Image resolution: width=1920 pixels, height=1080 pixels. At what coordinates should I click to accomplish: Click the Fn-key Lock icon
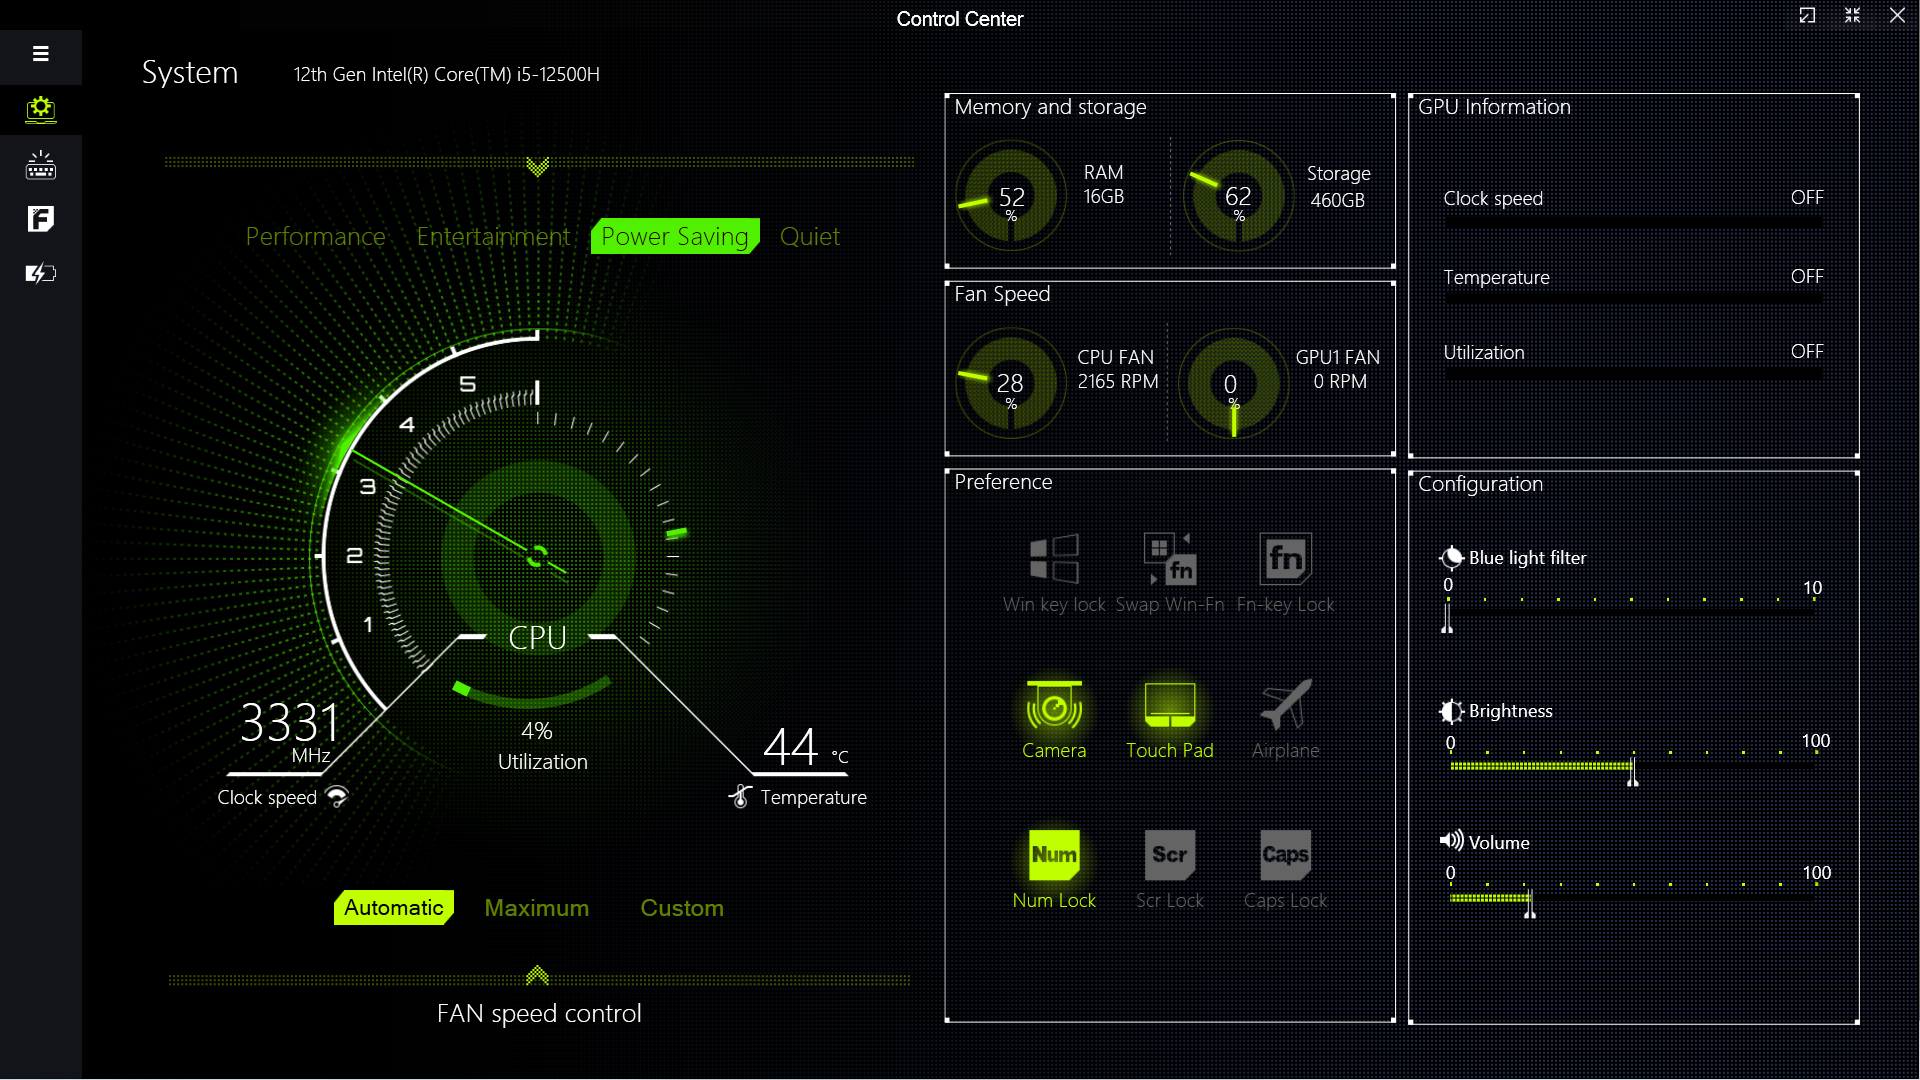click(1285, 559)
